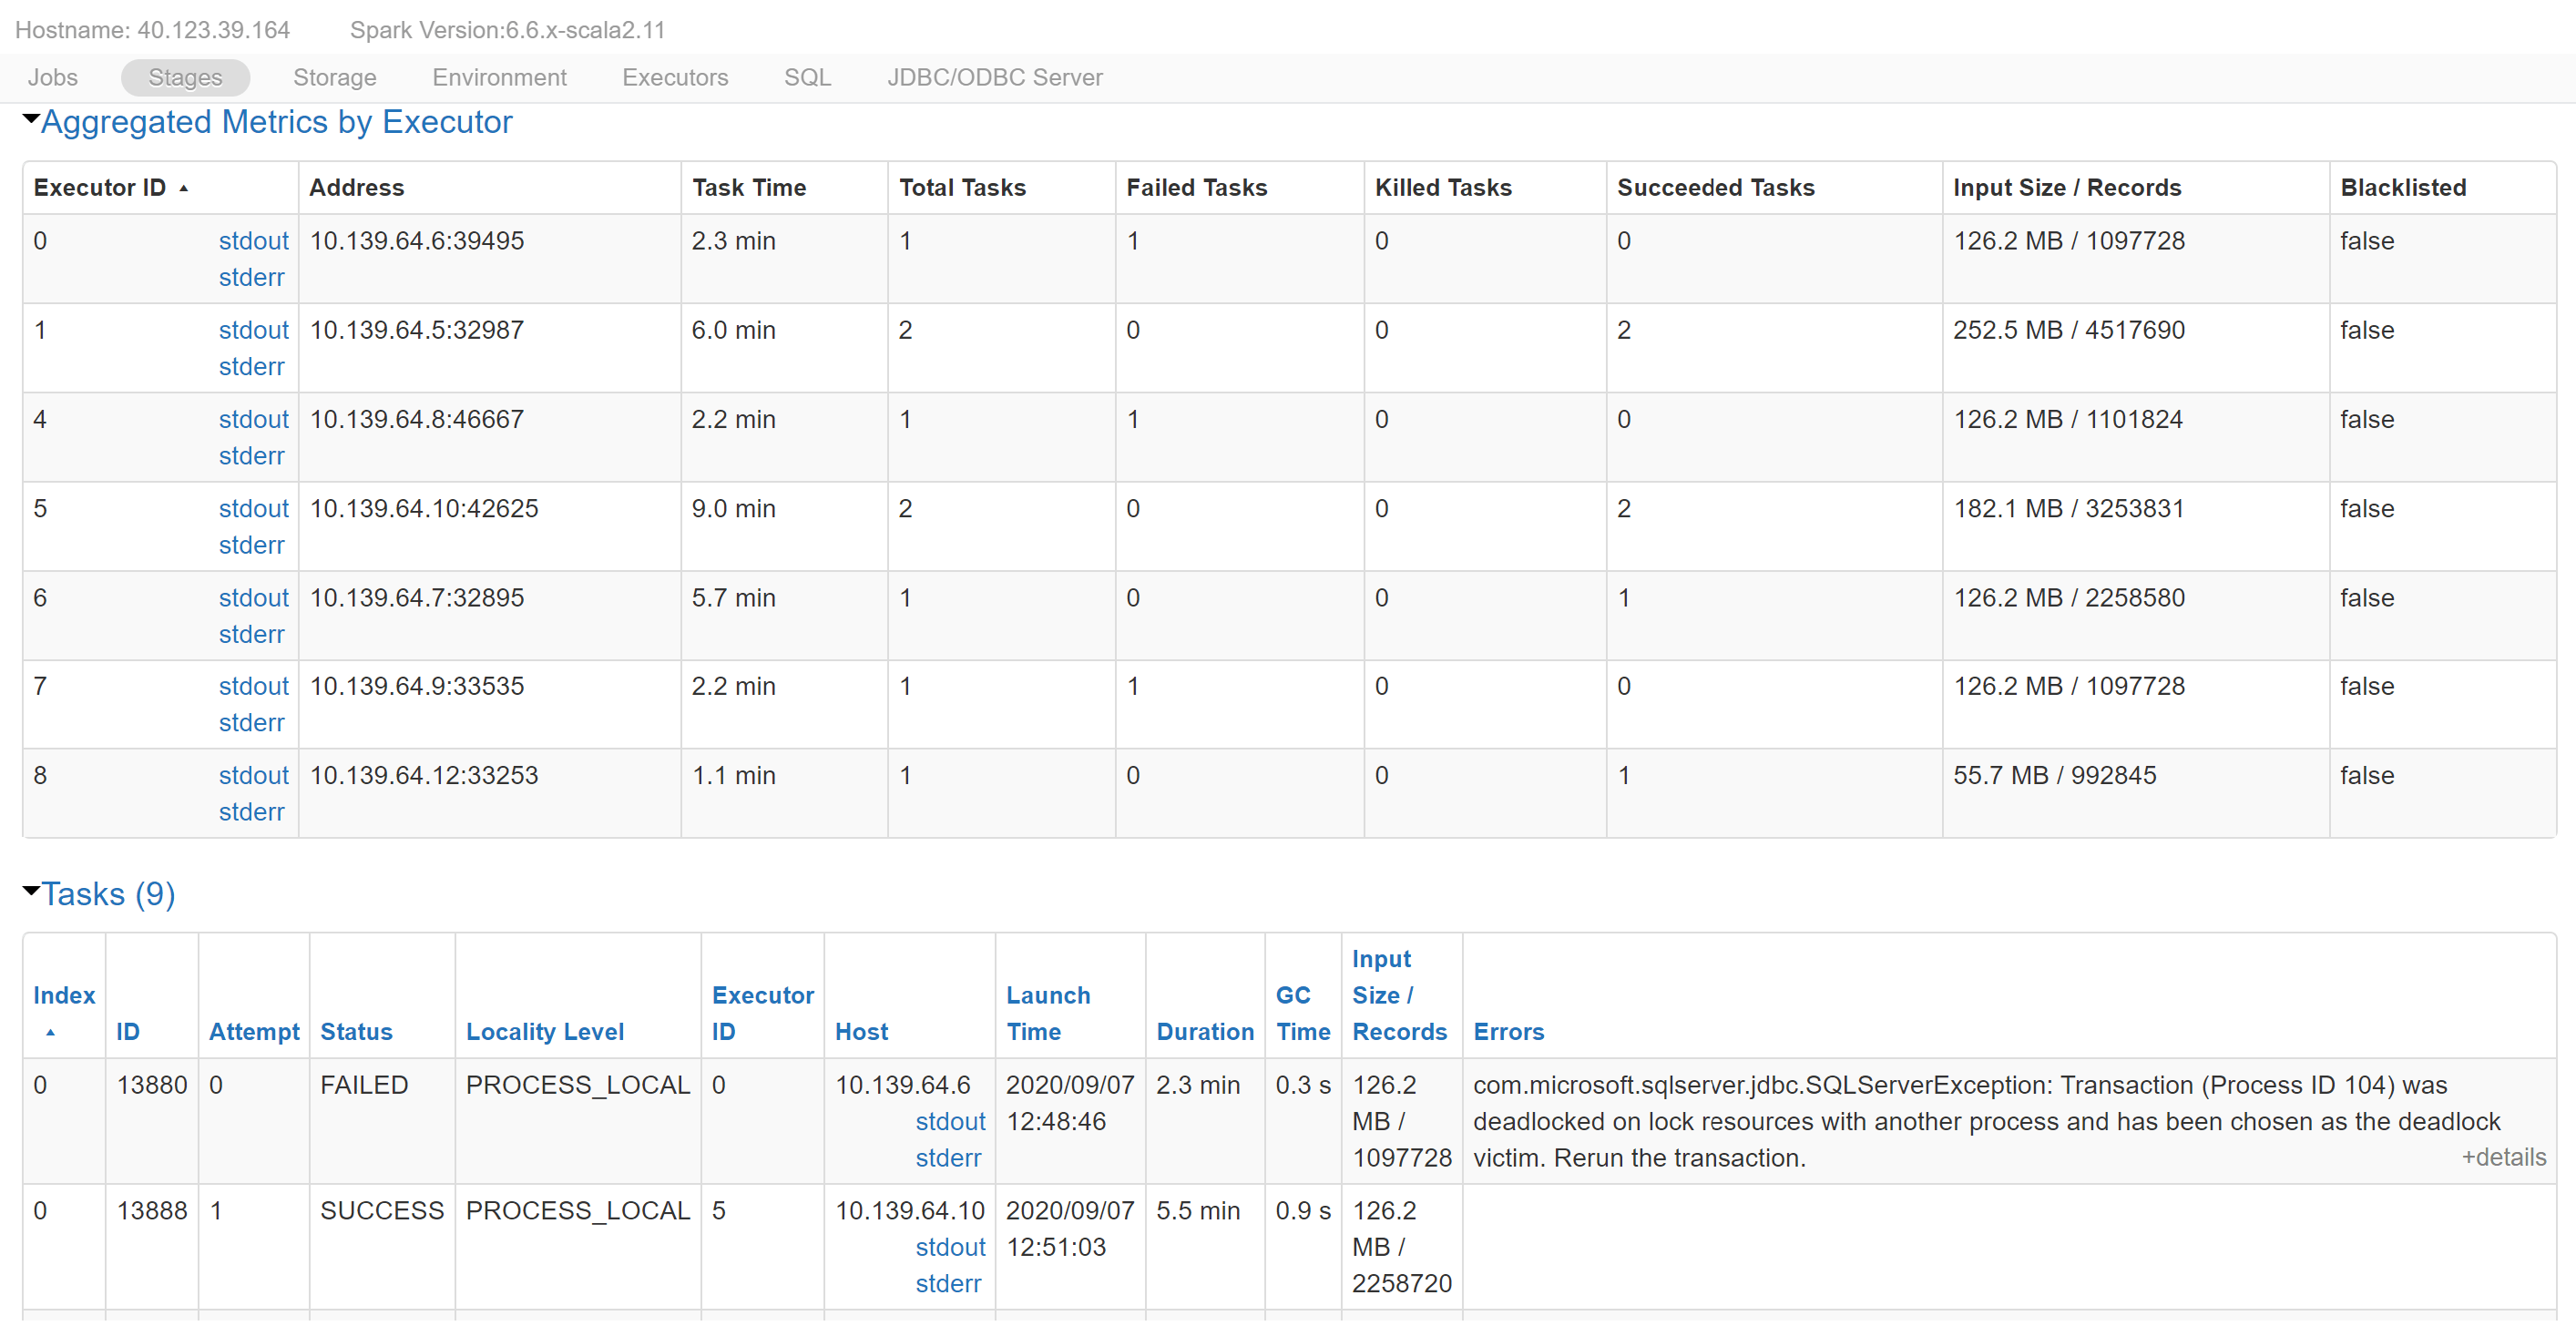The image size is (2576, 1336).
Task: Switch to the Jobs tab
Action: 52,77
